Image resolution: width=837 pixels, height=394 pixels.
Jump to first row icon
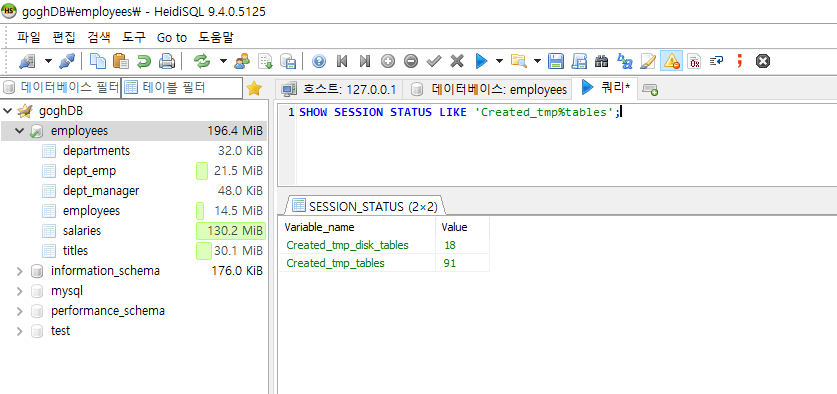[x=342, y=61]
